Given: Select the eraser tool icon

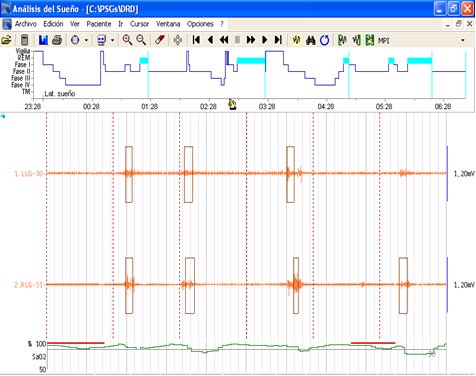Looking at the screenshot, I should click(160, 40).
